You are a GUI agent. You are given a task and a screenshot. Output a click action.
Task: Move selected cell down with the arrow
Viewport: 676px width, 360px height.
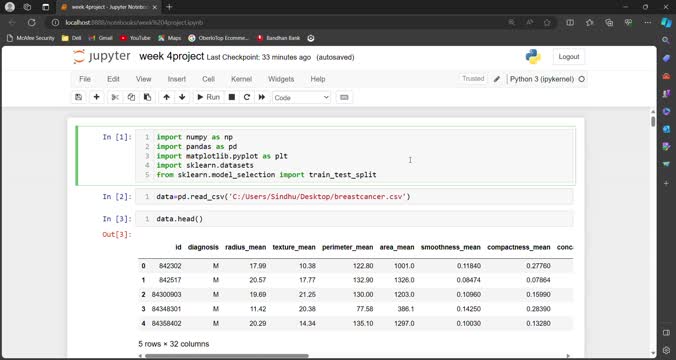(182, 97)
